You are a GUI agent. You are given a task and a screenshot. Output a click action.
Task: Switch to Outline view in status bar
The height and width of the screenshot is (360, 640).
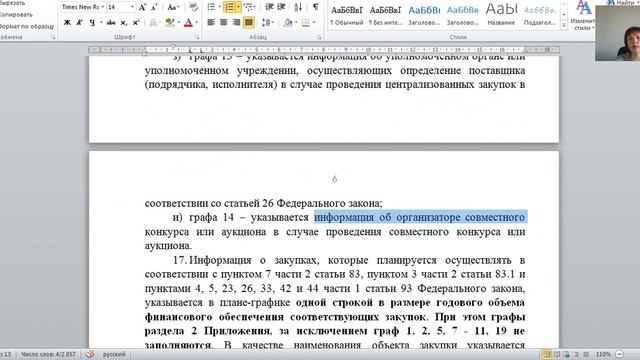click(x=576, y=354)
